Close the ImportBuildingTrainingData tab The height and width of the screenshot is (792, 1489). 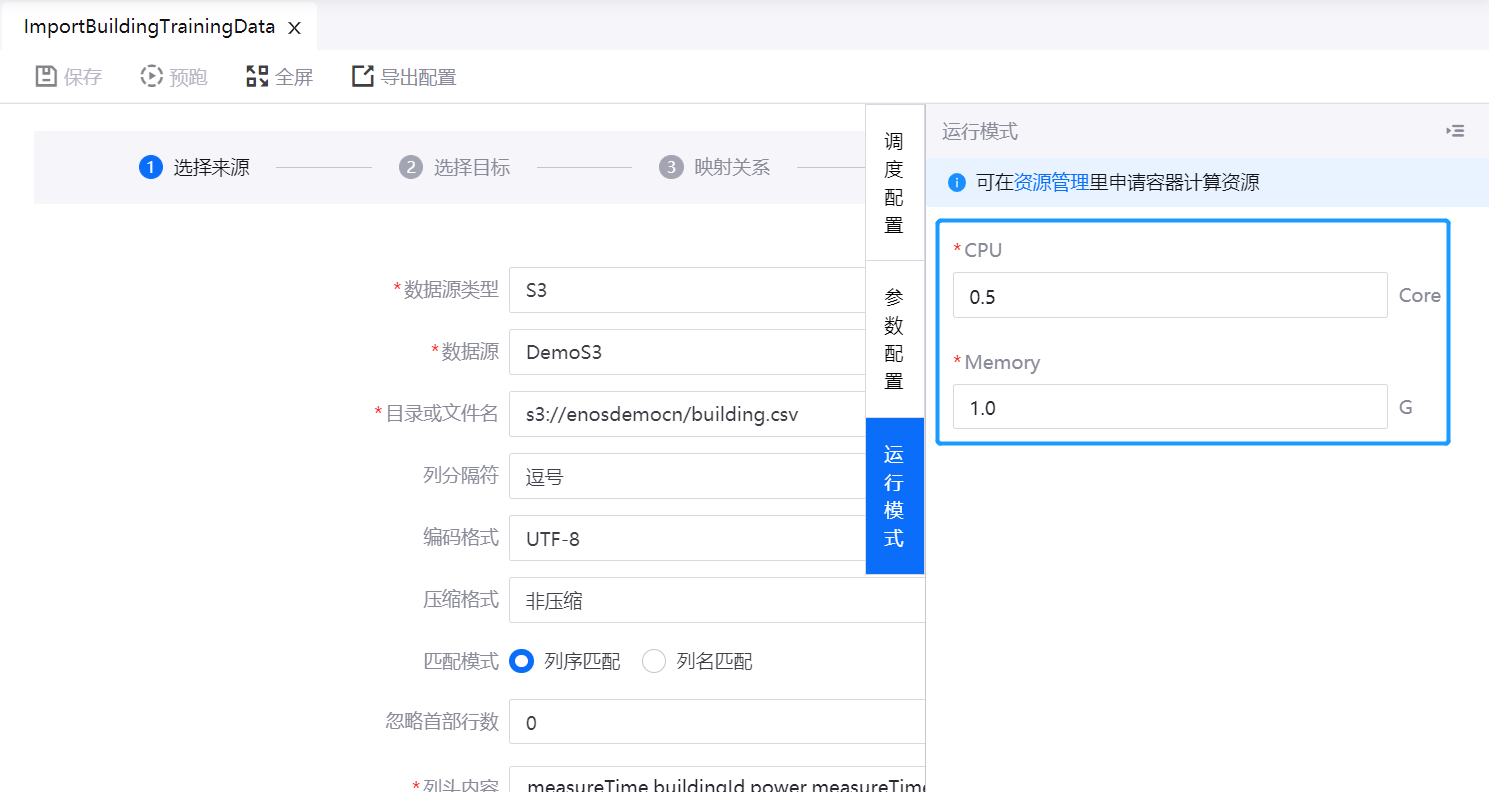[x=294, y=28]
